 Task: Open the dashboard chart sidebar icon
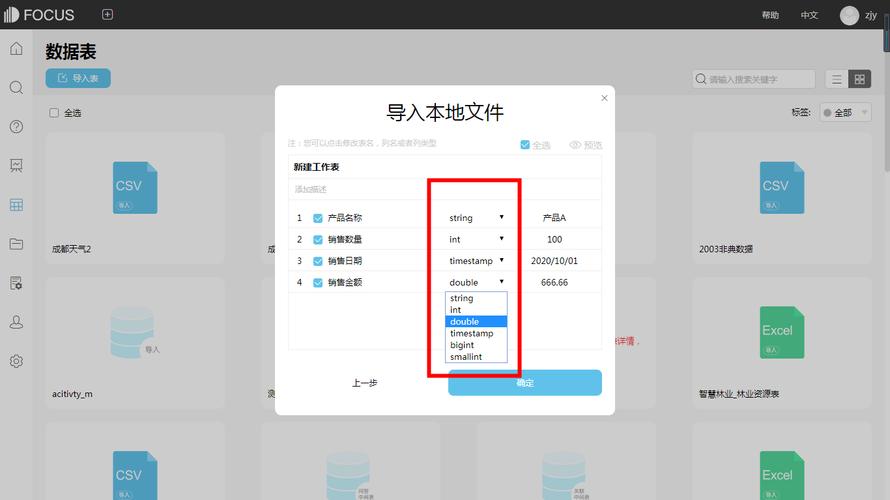(16, 165)
